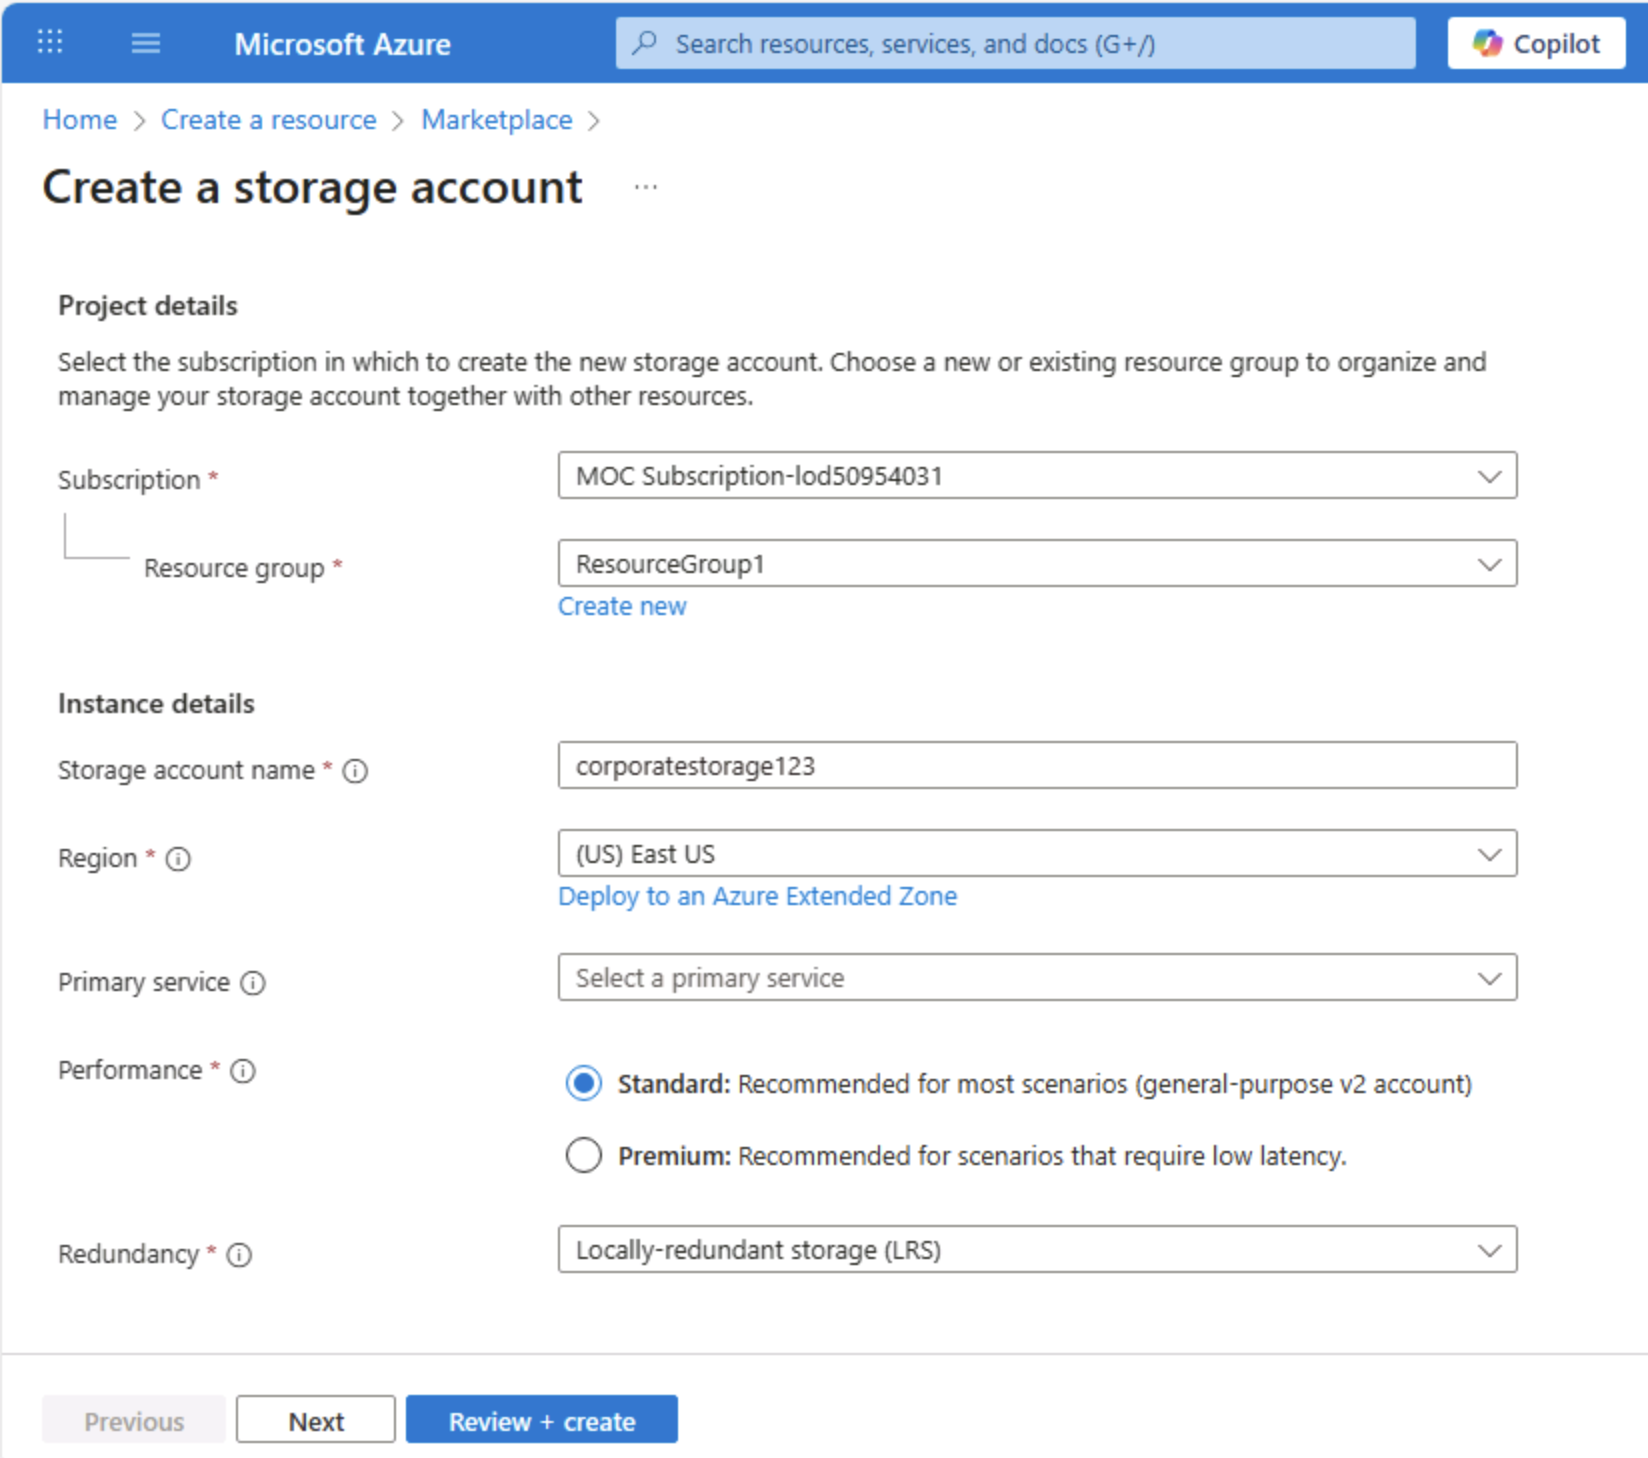The image size is (1648, 1458).
Task: Click the Review + create button
Action: [541, 1420]
